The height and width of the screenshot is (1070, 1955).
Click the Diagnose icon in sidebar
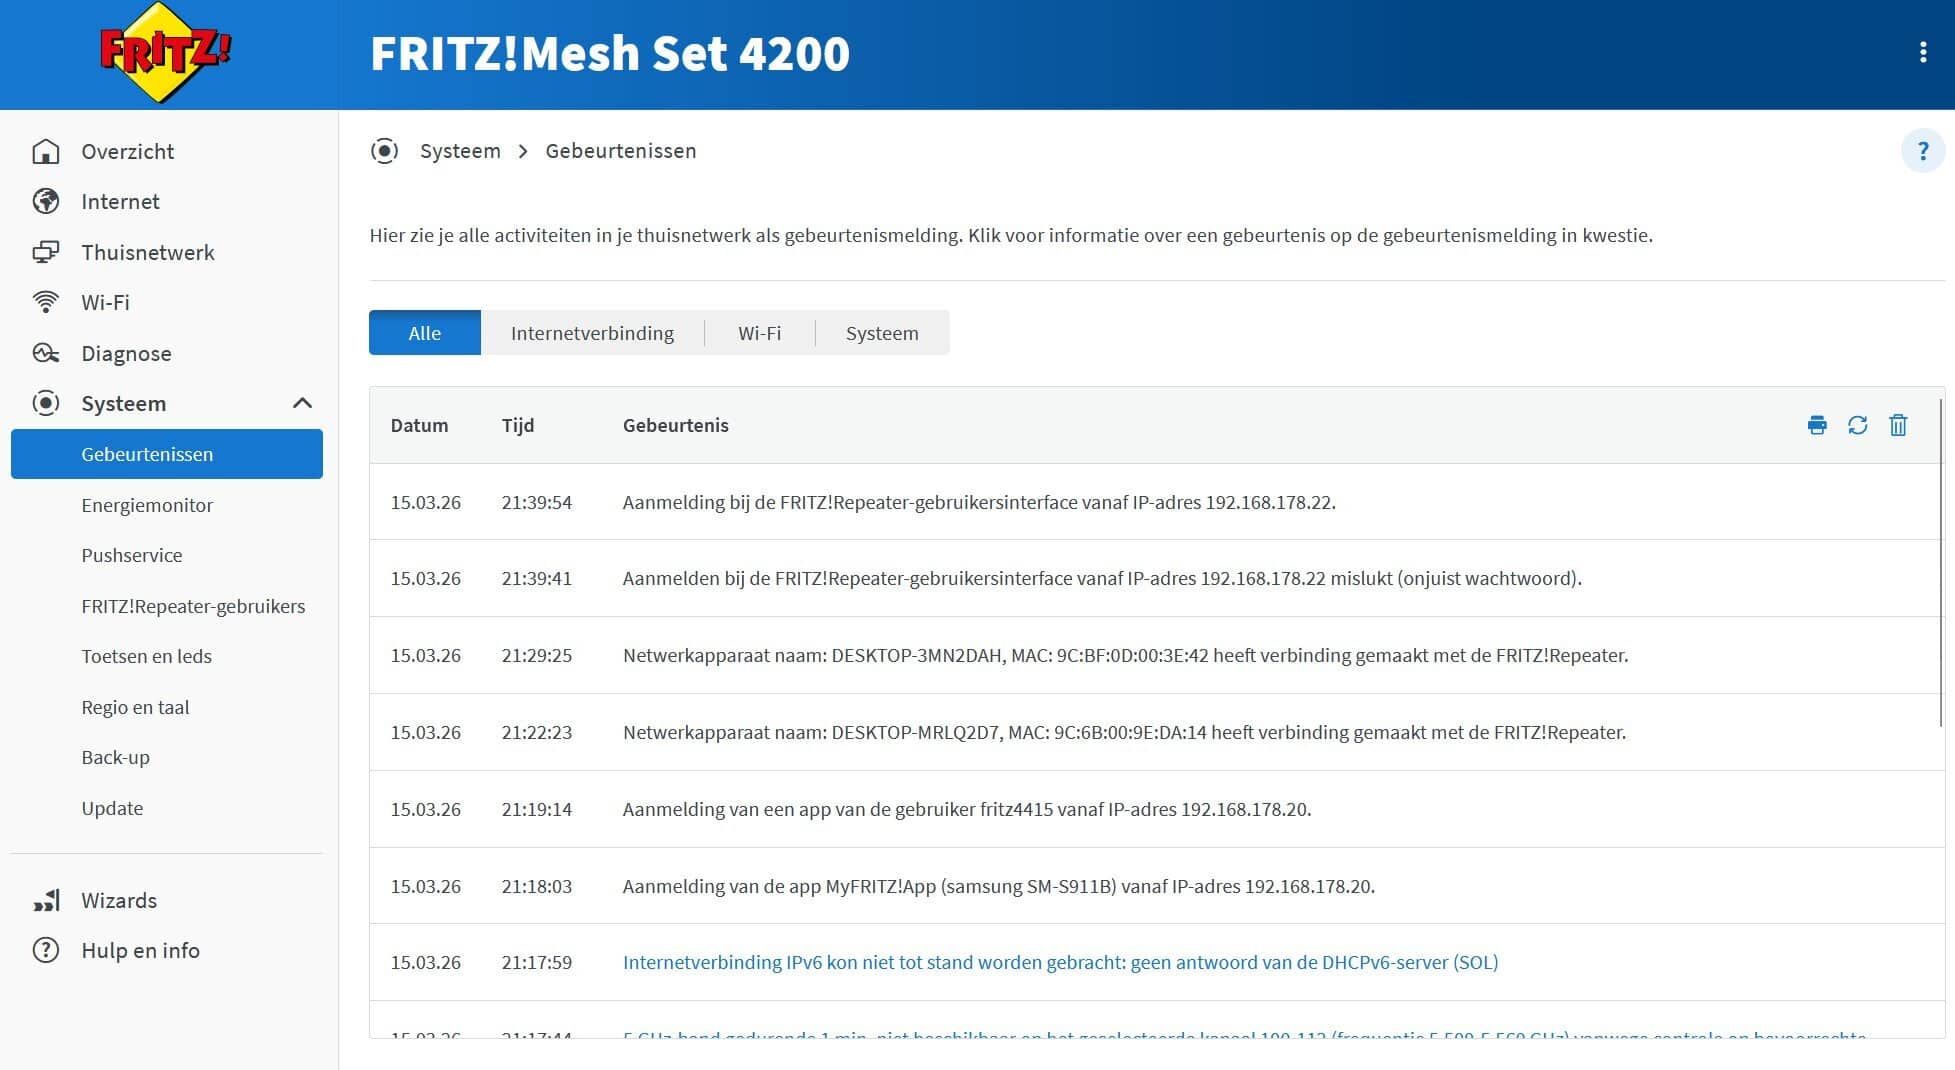point(46,353)
